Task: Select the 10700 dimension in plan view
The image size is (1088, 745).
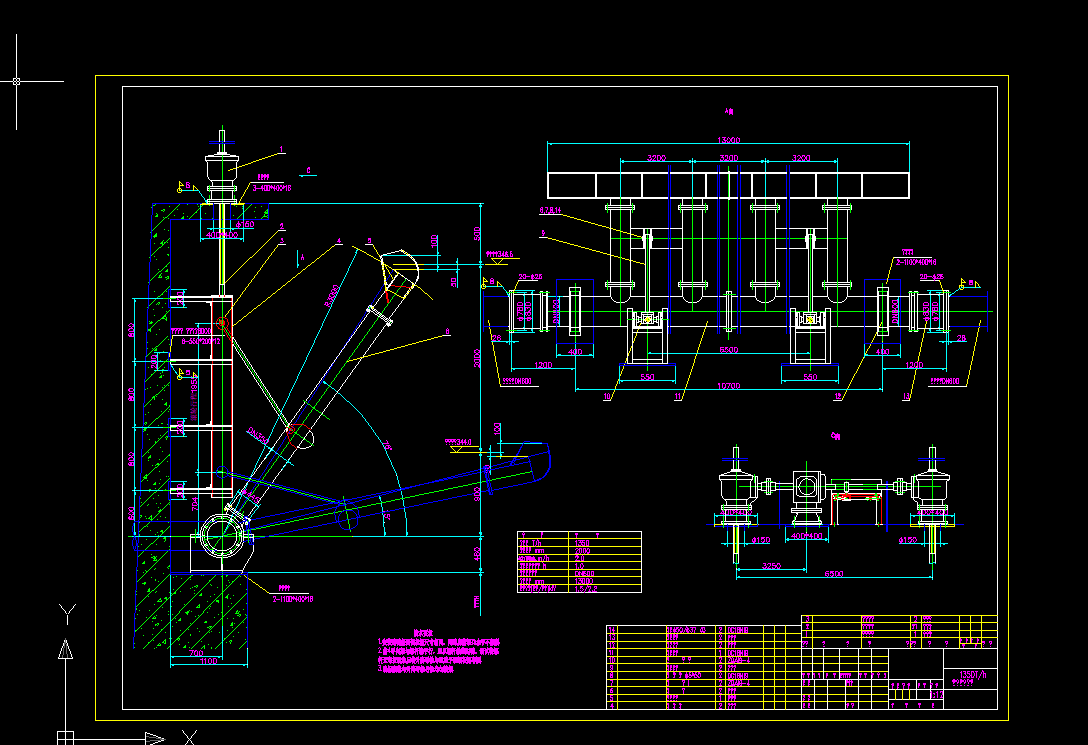Action: (x=728, y=386)
